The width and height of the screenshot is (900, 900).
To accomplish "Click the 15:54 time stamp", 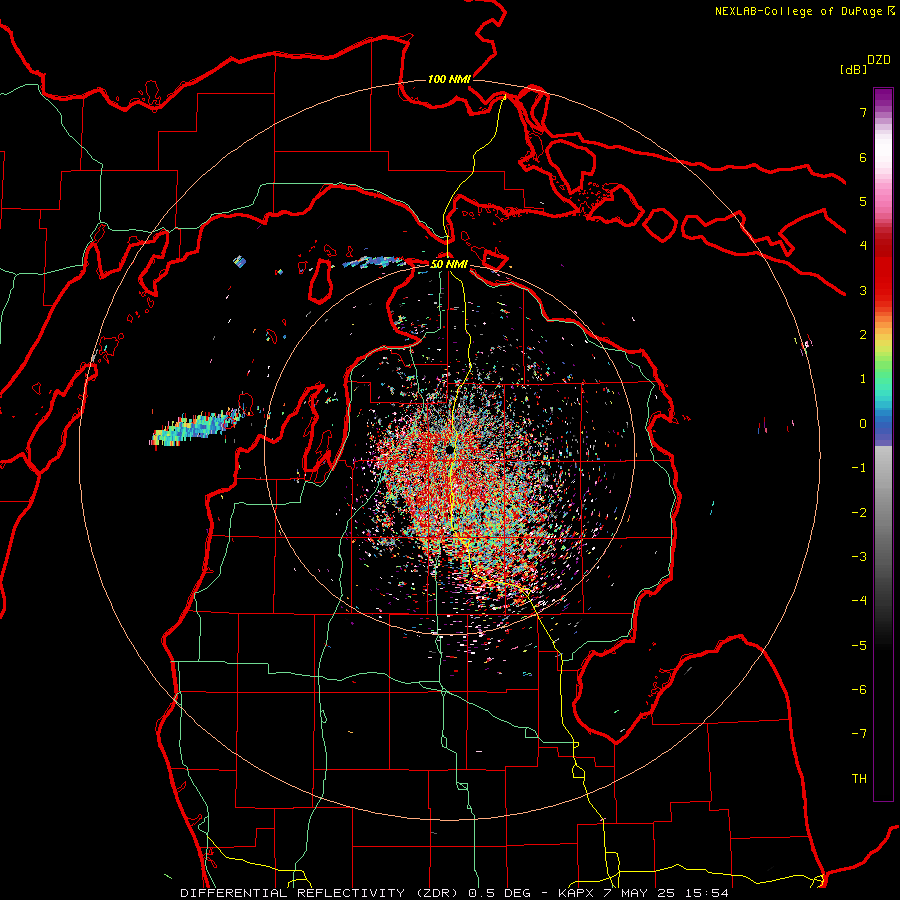I will coord(707,893).
